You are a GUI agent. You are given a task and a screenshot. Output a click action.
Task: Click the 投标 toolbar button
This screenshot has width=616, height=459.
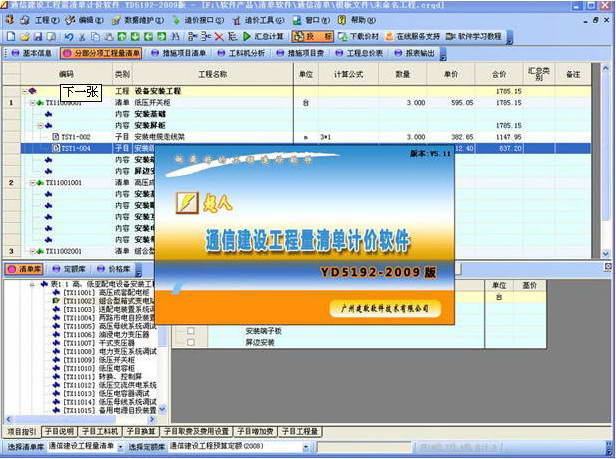pyautogui.click(x=313, y=37)
